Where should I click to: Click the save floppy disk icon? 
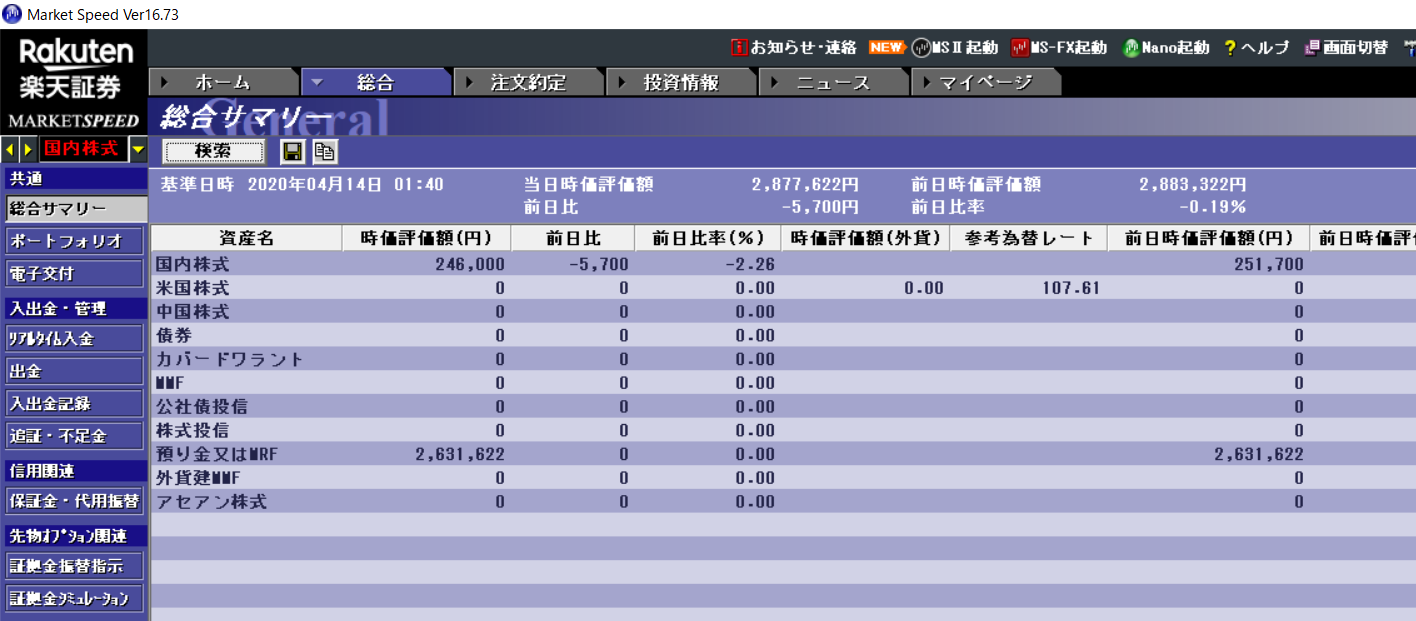(x=293, y=151)
